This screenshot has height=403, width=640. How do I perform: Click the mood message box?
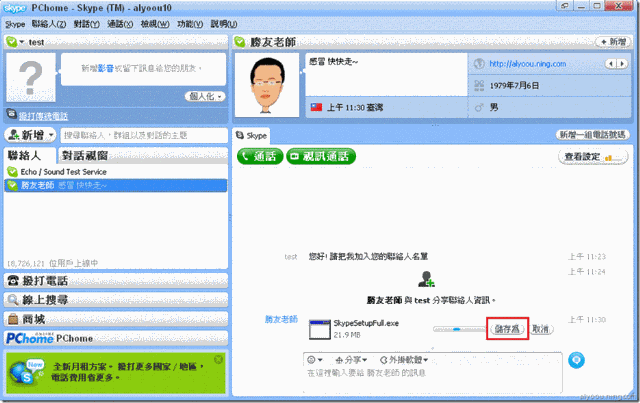click(143, 69)
